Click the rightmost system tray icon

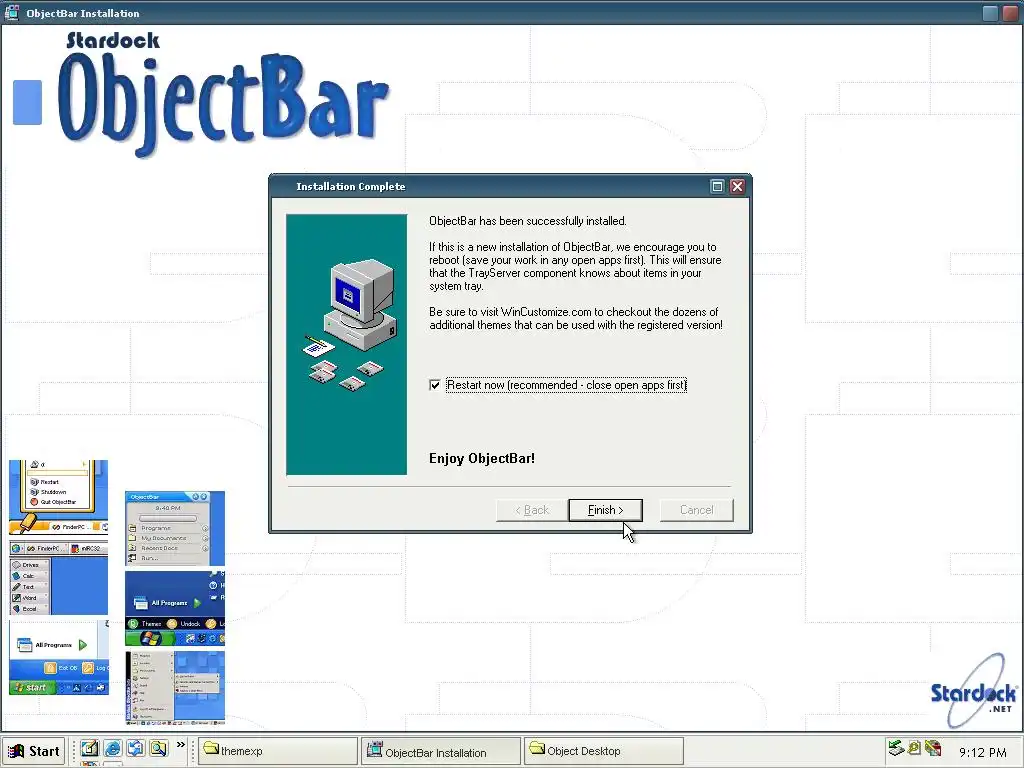tap(933, 748)
